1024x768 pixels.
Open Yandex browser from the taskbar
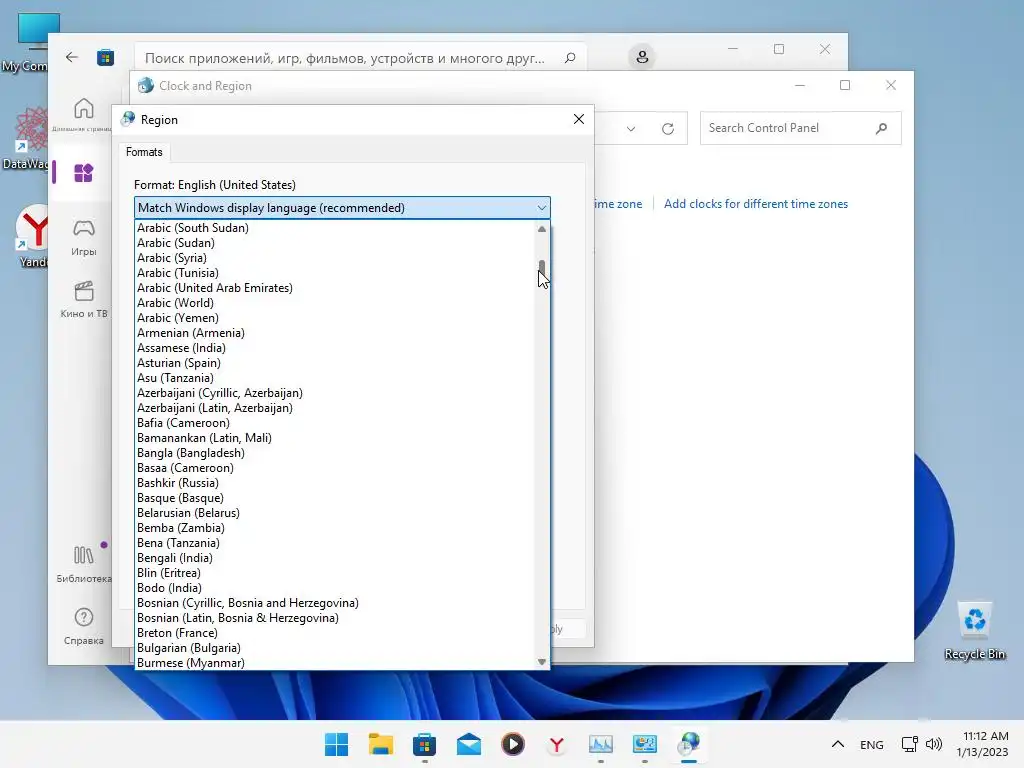coord(556,744)
